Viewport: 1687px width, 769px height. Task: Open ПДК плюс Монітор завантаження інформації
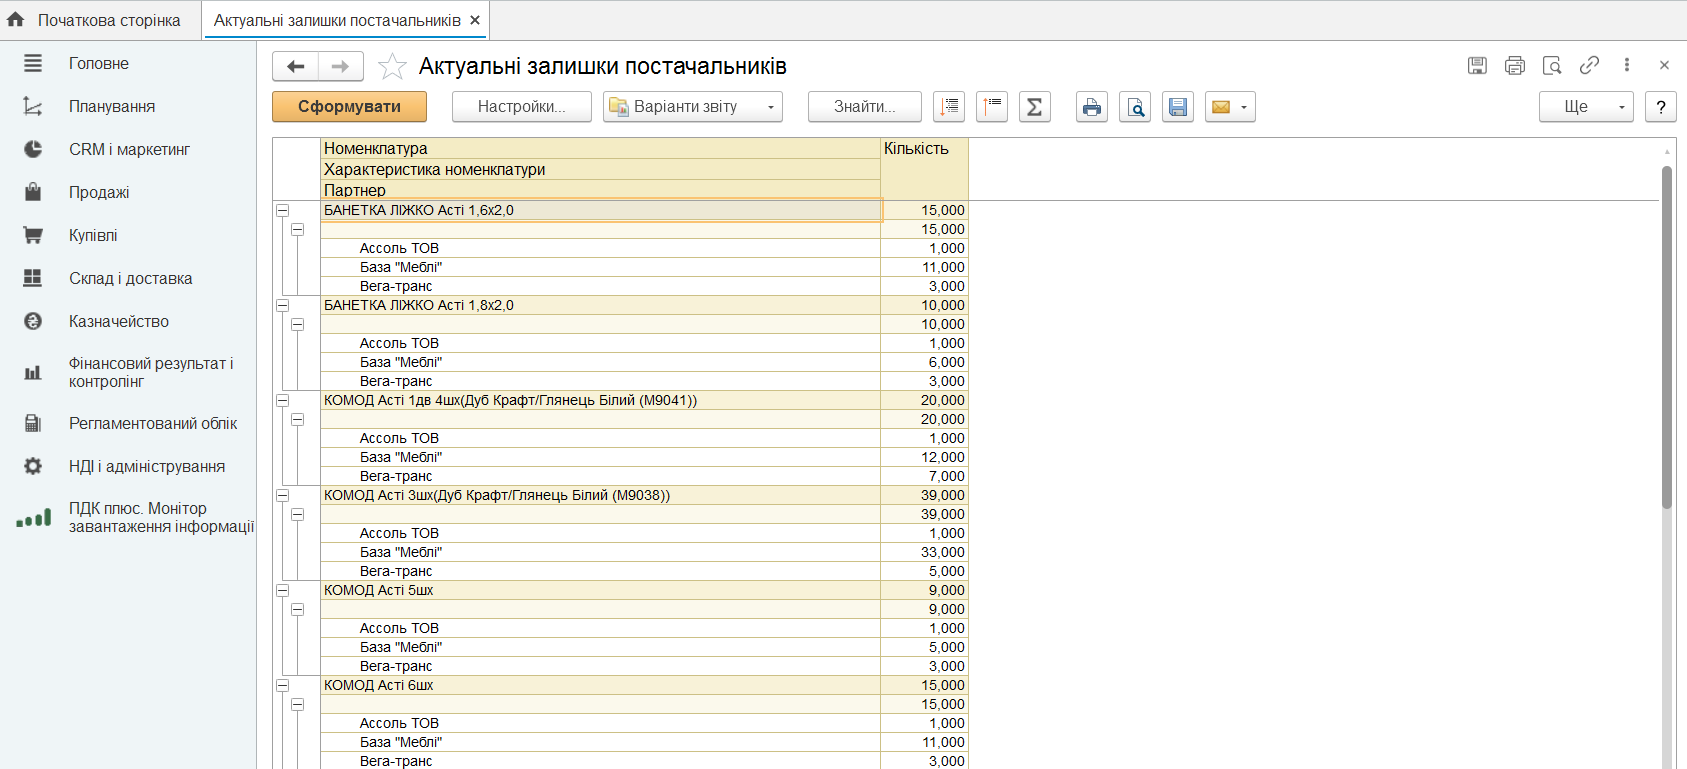click(x=128, y=517)
